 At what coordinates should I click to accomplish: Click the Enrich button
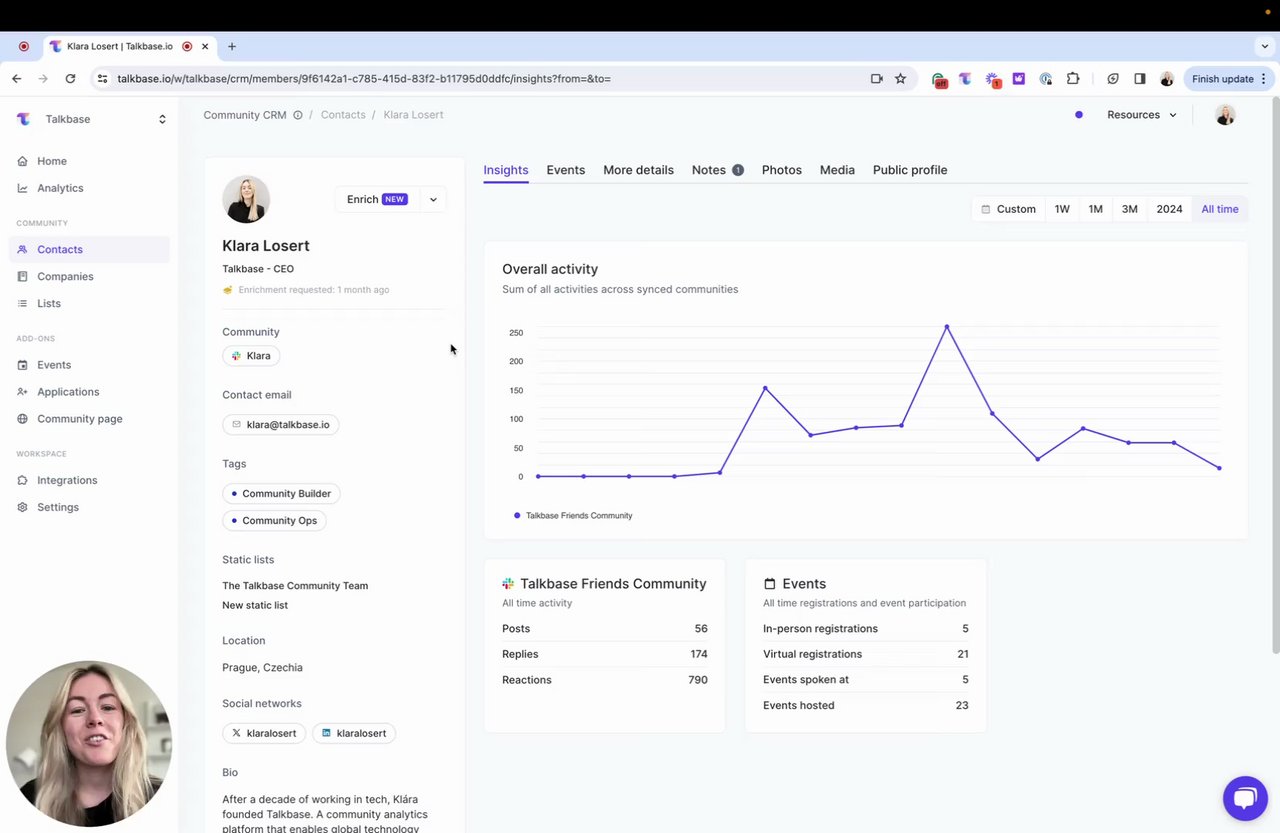[377, 199]
